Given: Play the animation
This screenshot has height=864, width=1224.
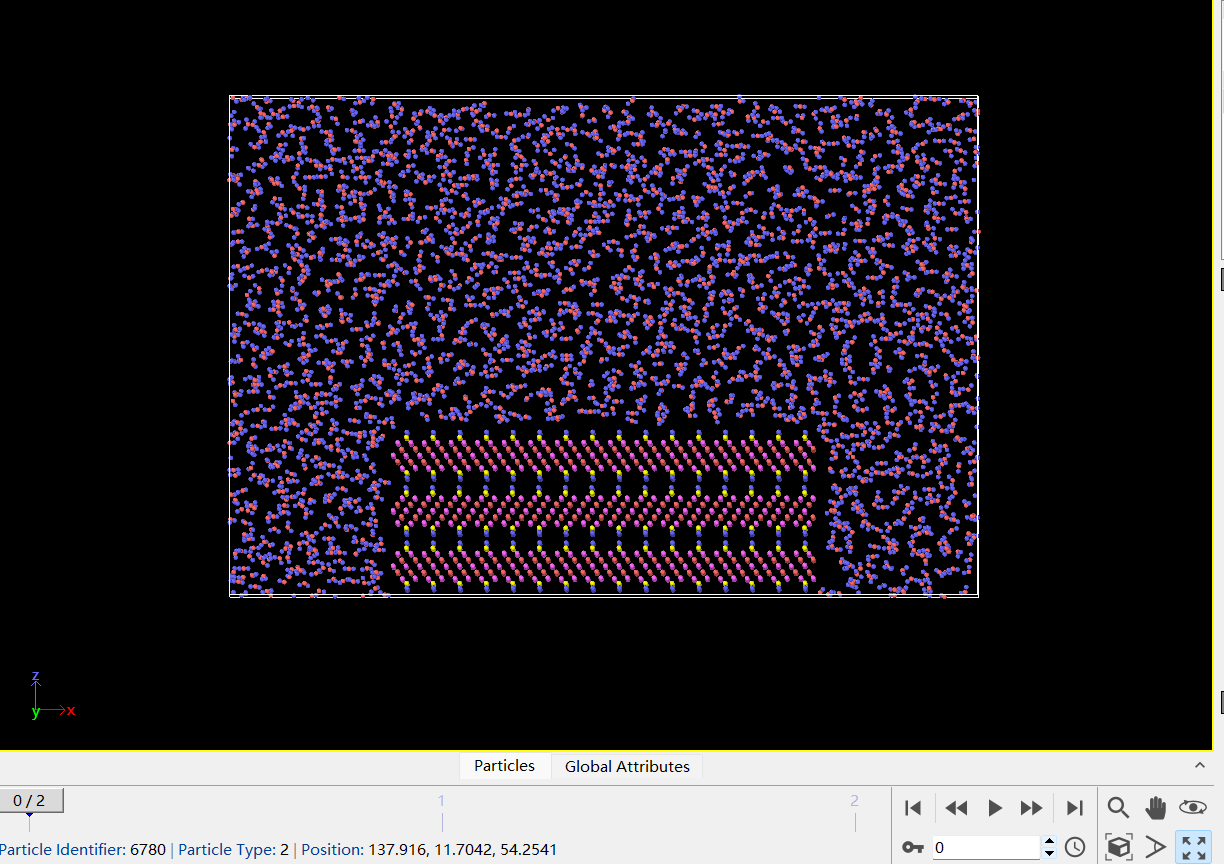Looking at the screenshot, I should 995,808.
